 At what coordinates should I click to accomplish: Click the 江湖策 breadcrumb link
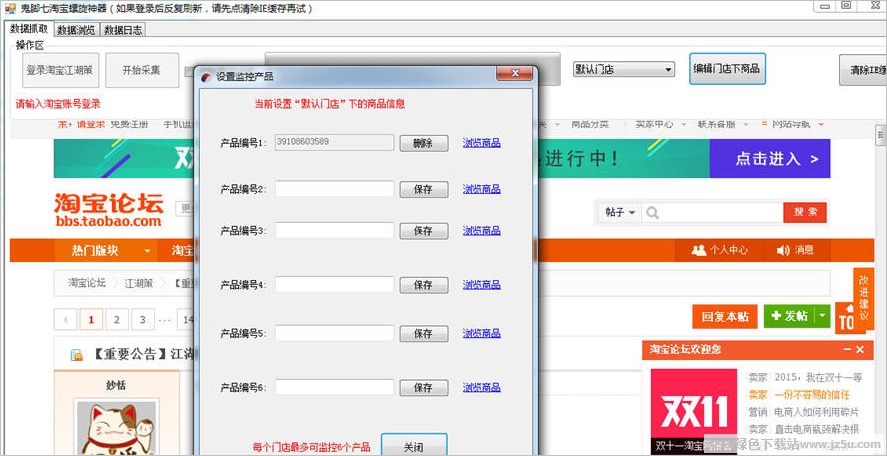139,283
